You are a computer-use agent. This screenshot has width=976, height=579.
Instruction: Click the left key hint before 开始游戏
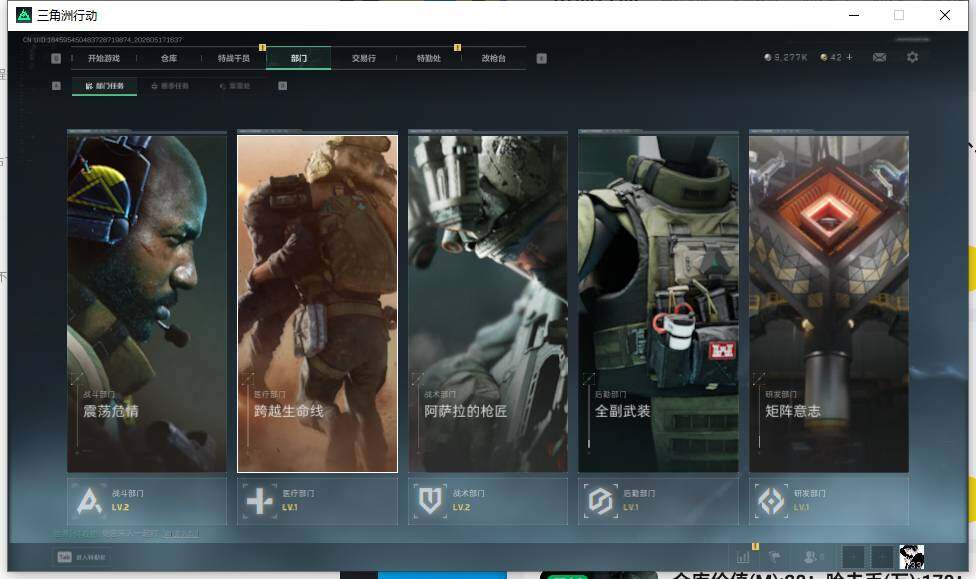coord(56,59)
